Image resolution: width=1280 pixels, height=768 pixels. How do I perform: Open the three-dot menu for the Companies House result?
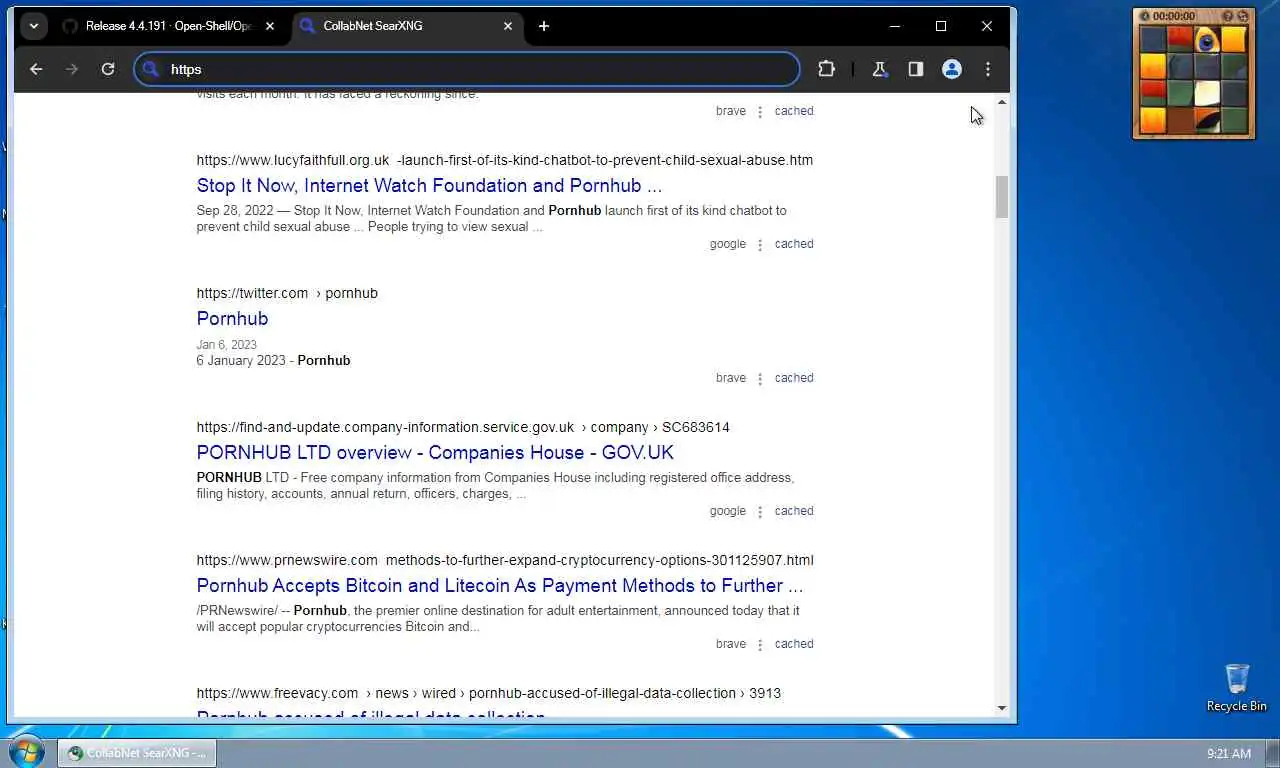[x=760, y=512]
